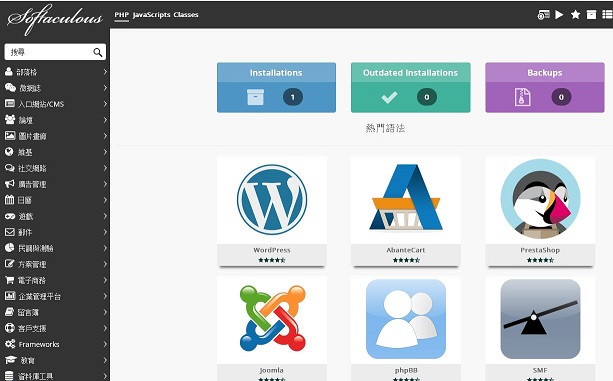The height and width of the screenshot is (381, 613).
Task: Expand the 方案管理 category arrow
Action: tap(105, 264)
